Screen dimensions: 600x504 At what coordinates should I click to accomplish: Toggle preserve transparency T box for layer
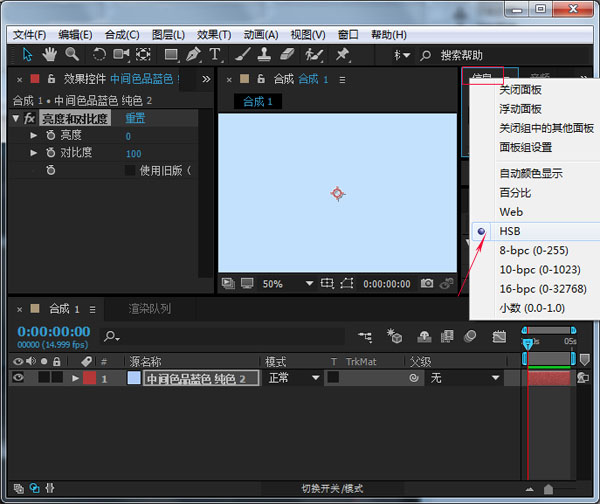click(333, 378)
